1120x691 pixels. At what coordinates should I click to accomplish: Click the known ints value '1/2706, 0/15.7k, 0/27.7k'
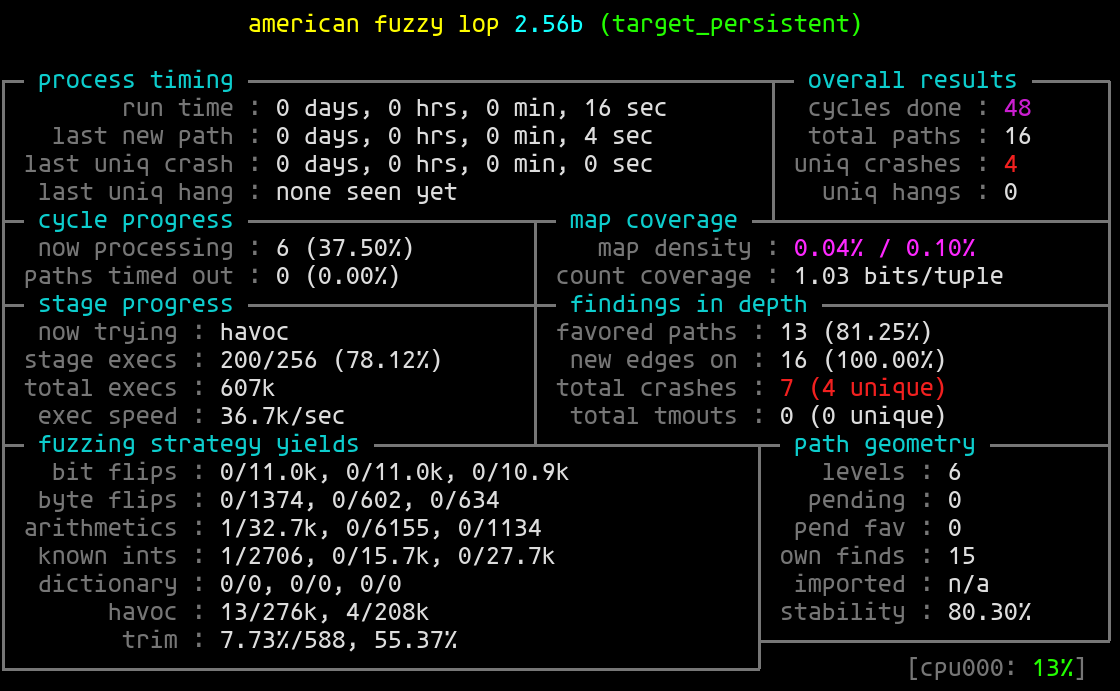(x=387, y=556)
